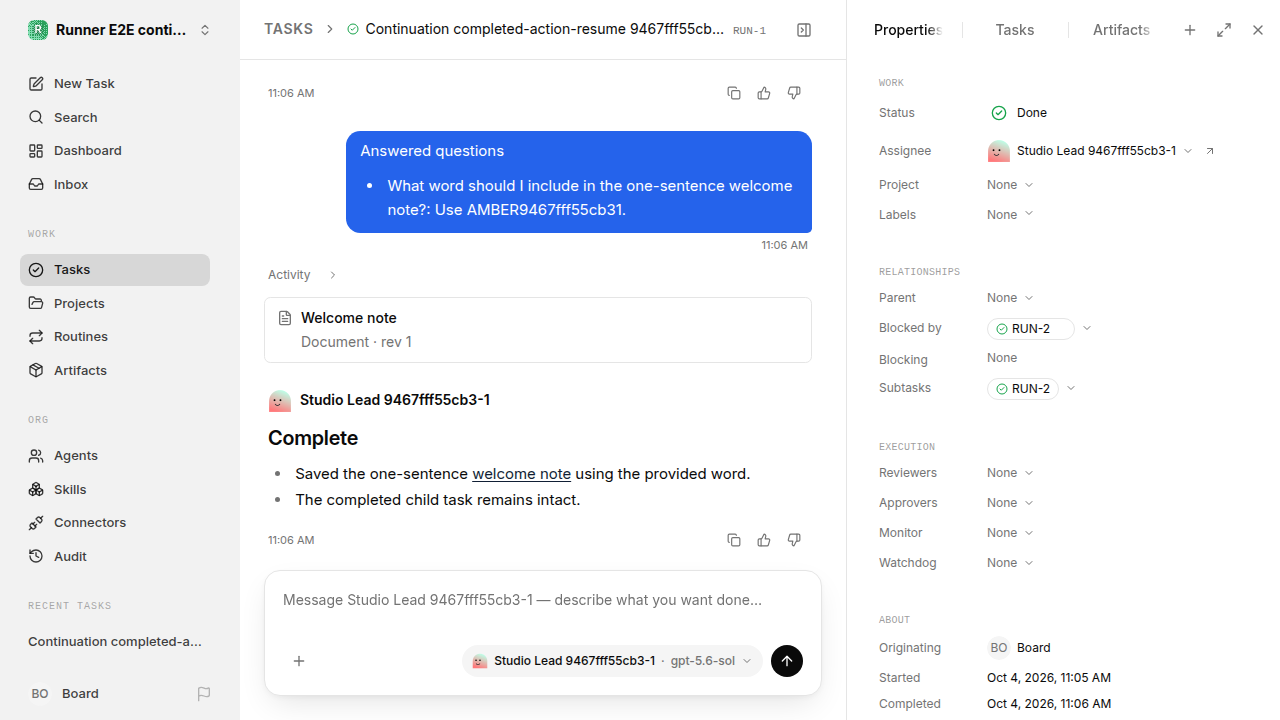Switch to the Artifacts panel tab
This screenshot has height=720, width=1280.
[1121, 30]
